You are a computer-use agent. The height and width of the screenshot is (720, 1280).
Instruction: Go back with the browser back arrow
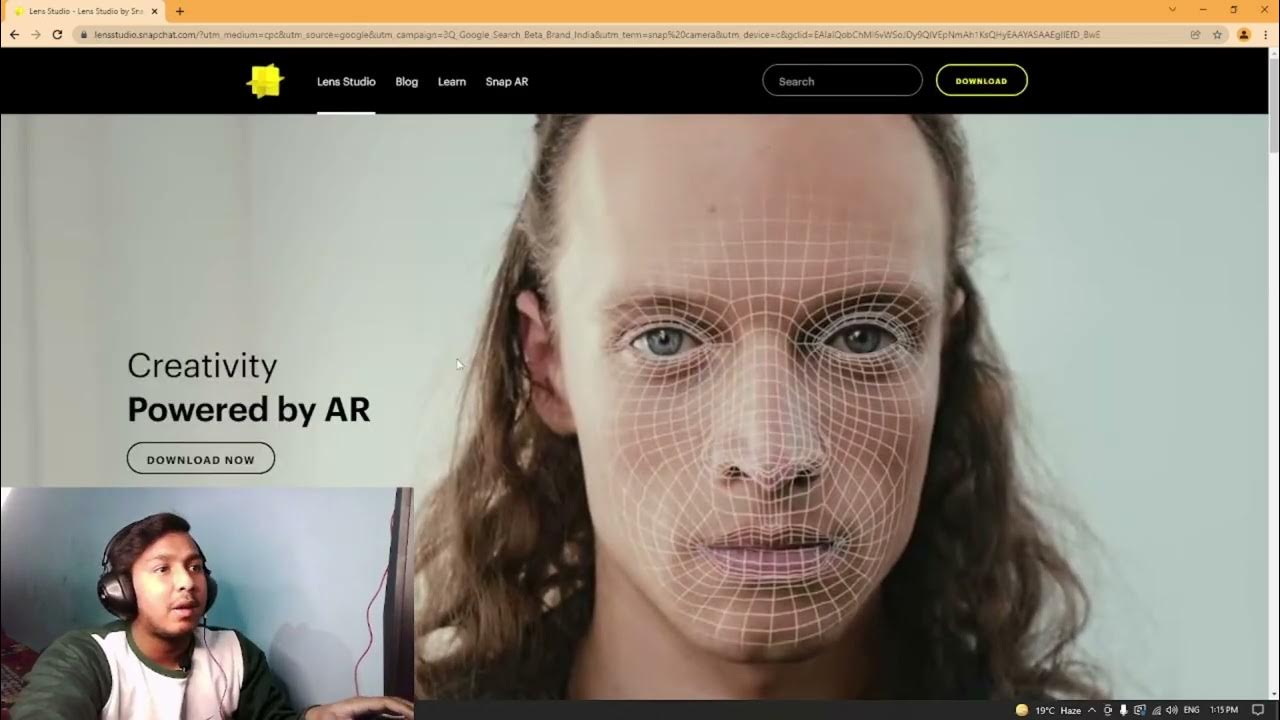point(14,34)
